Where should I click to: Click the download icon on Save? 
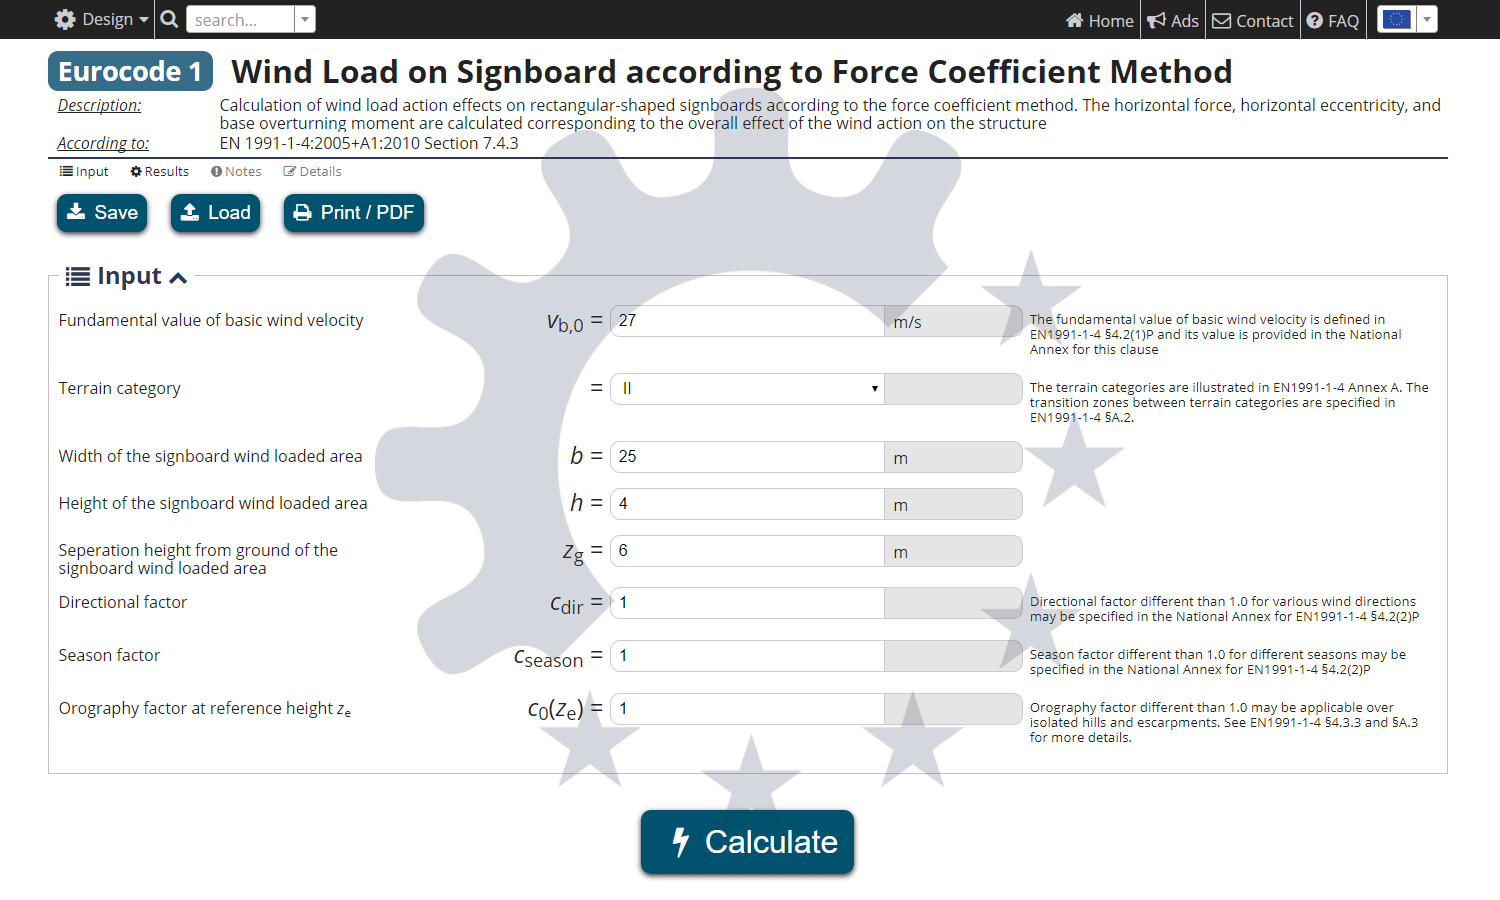76,212
